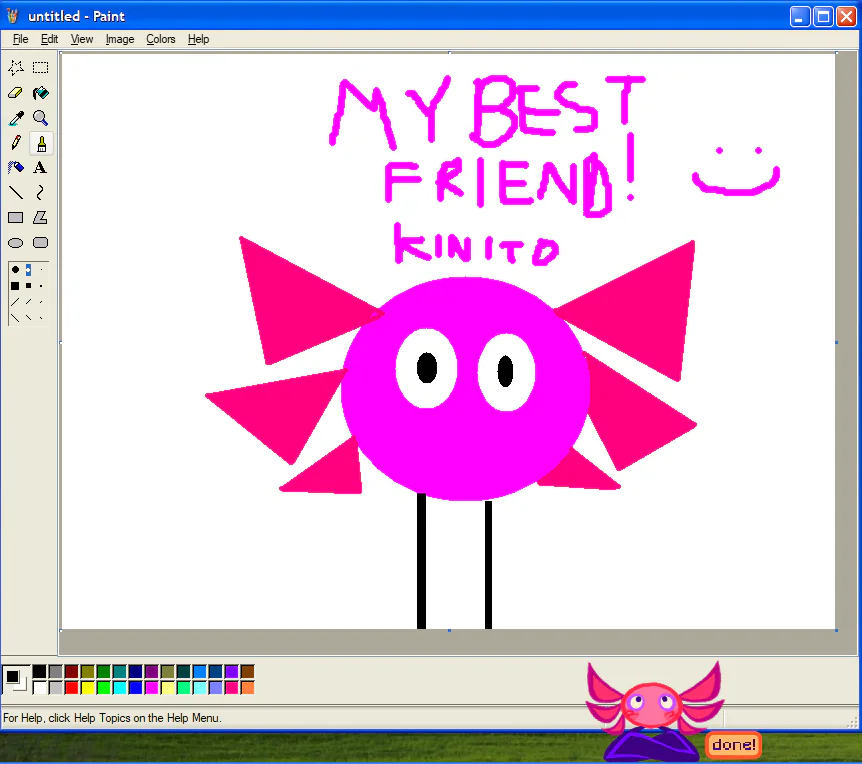Choose the Eraser tool
862x764 pixels.
[x=16, y=93]
